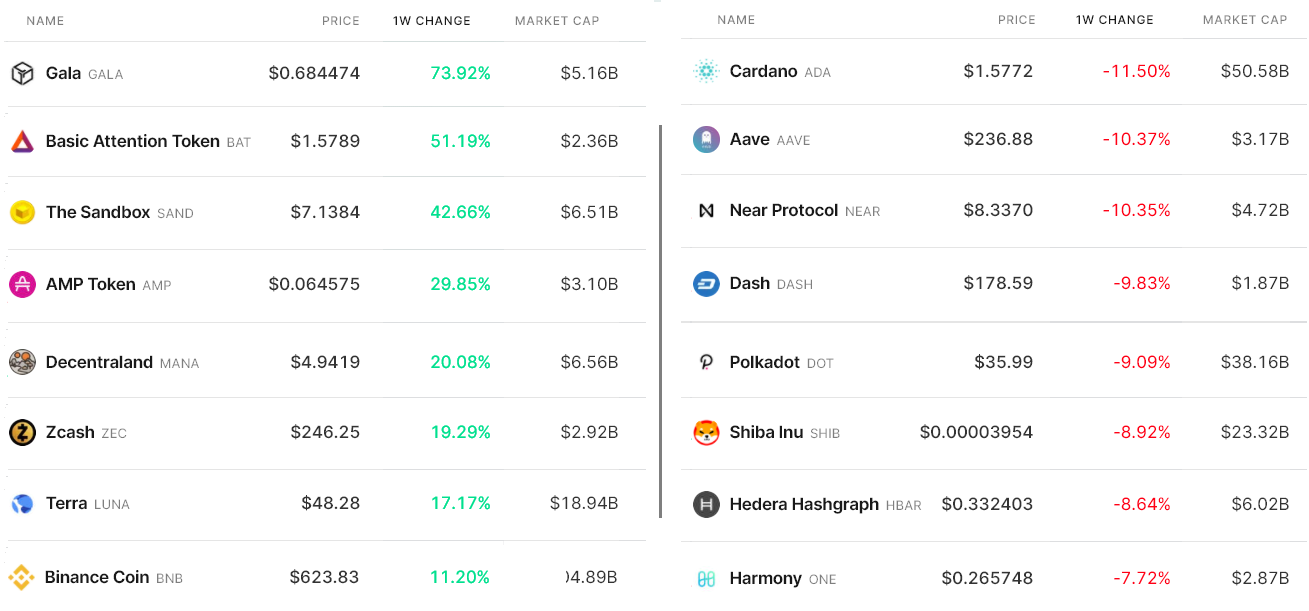Open Near Protocol coin page
This screenshot has height=611, width=1309.
click(x=784, y=210)
